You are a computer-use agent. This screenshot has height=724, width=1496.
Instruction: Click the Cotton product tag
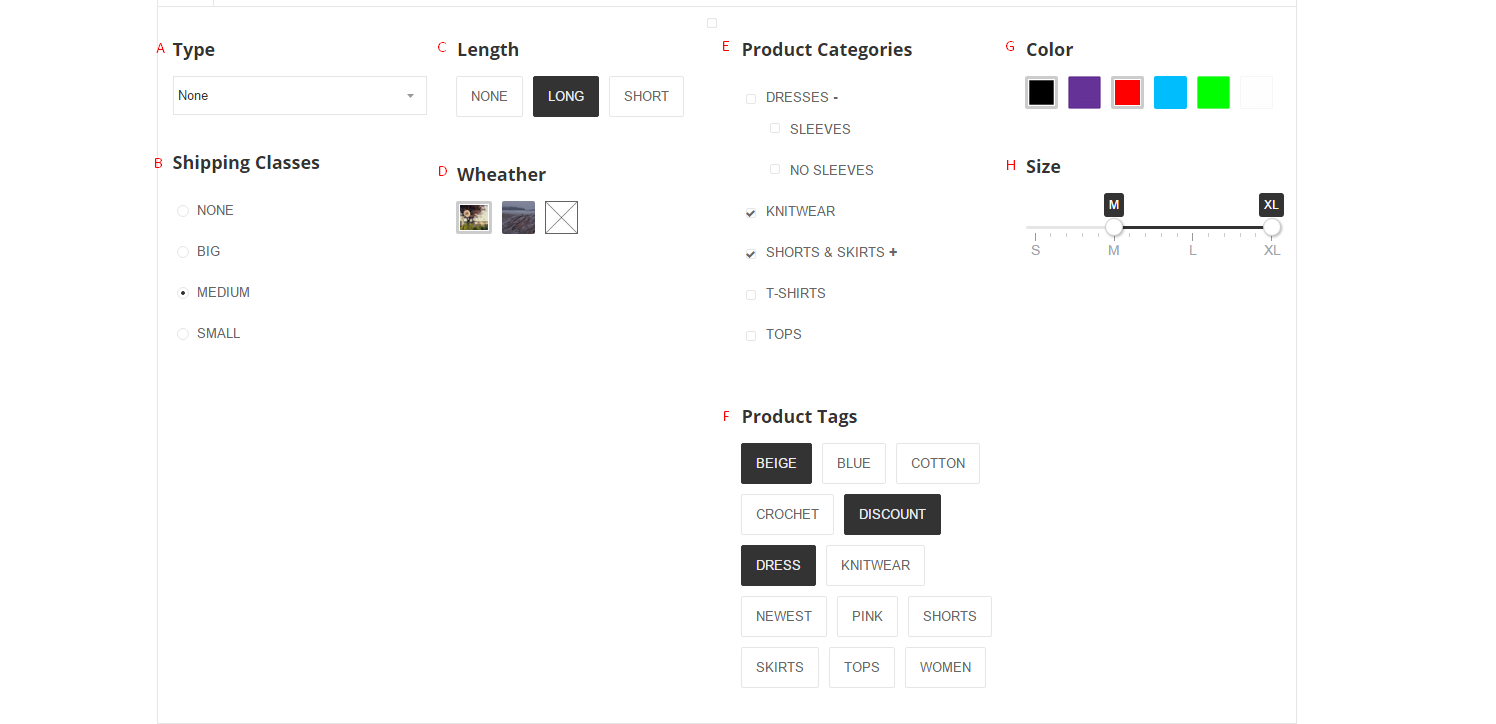[x=938, y=463]
